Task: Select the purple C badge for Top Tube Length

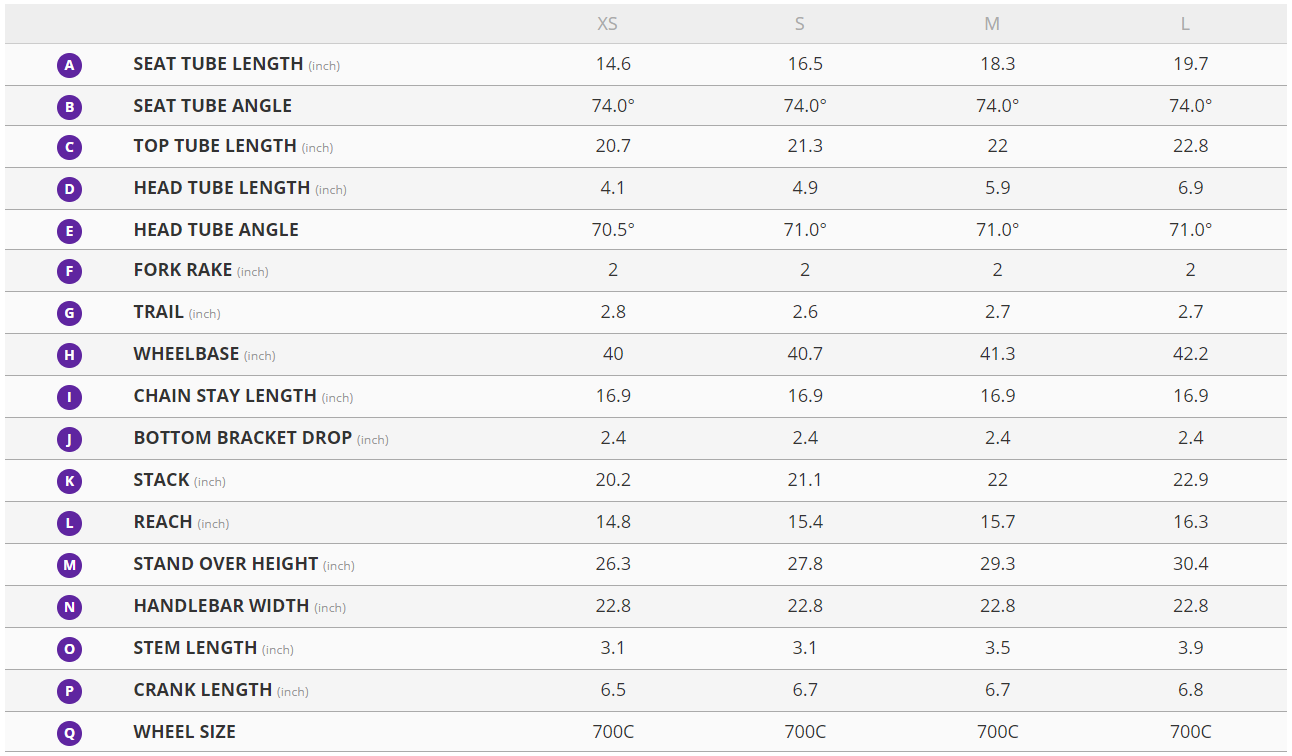Action: click(69, 148)
